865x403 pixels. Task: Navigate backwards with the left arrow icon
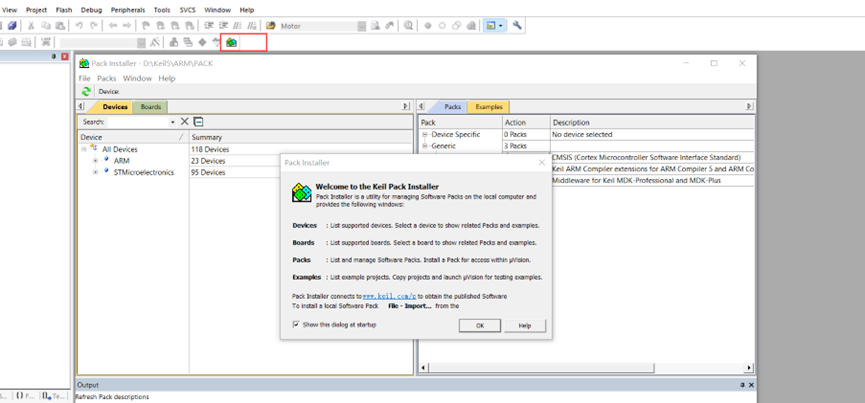tap(113, 25)
